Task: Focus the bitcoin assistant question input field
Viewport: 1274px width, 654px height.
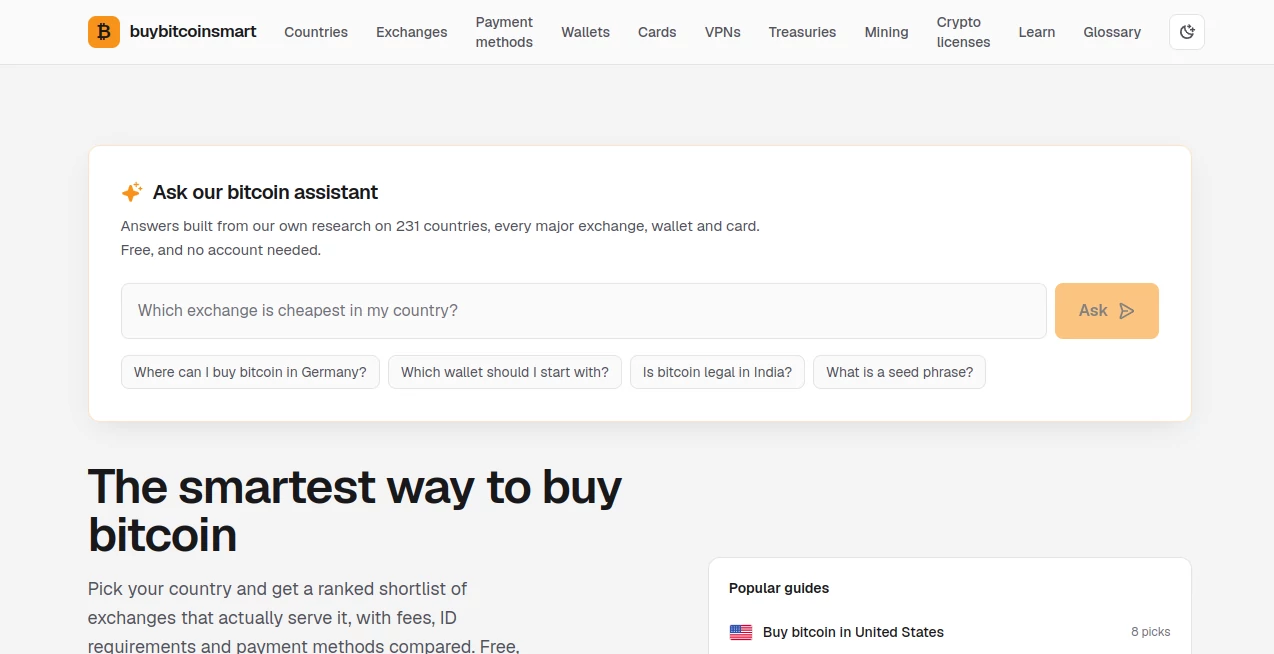Action: click(x=584, y=311)
